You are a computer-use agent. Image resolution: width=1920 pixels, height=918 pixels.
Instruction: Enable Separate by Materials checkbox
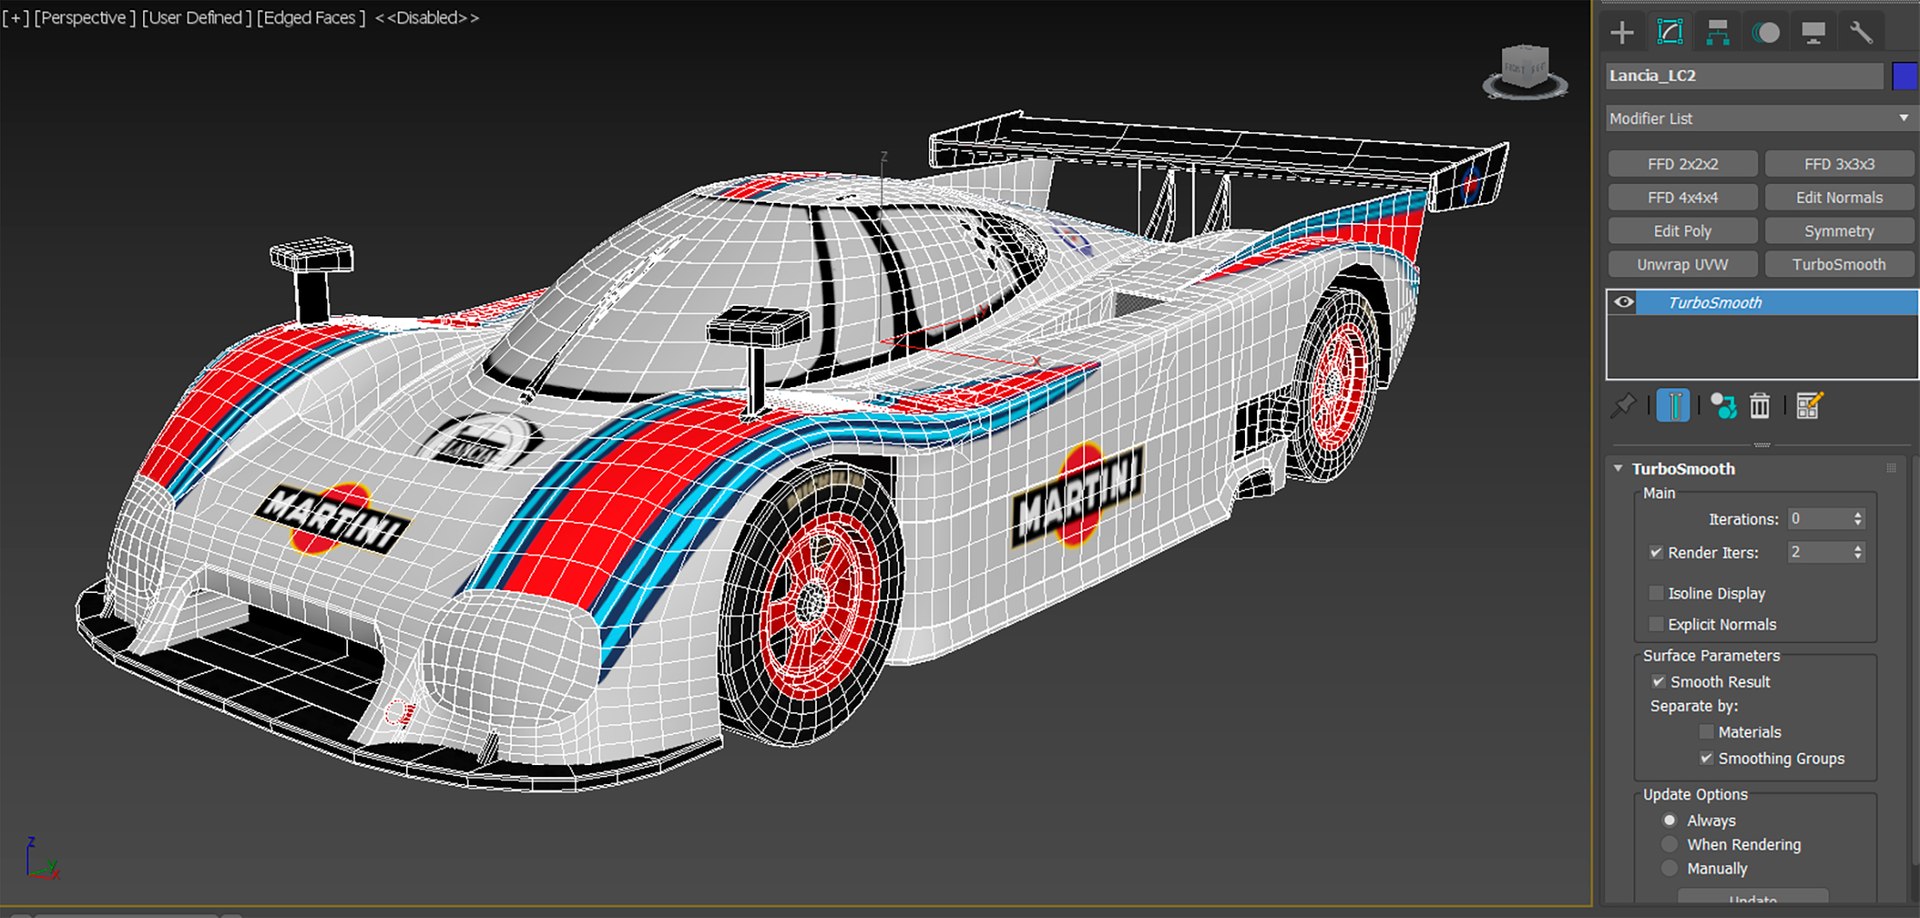click(1706, 732)
